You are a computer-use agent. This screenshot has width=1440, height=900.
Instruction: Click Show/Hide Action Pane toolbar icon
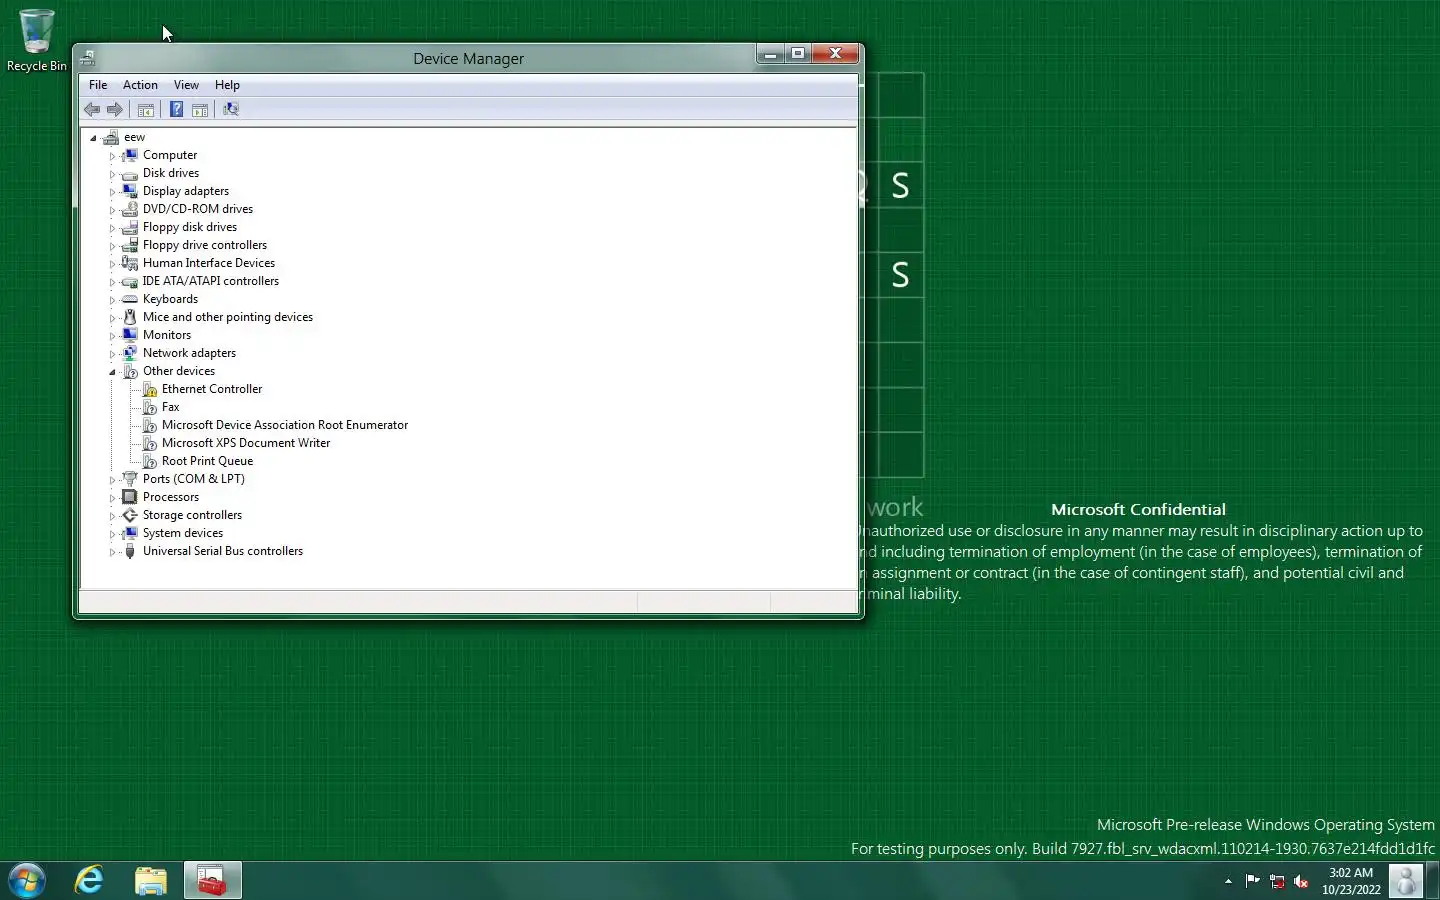[200, 110]
